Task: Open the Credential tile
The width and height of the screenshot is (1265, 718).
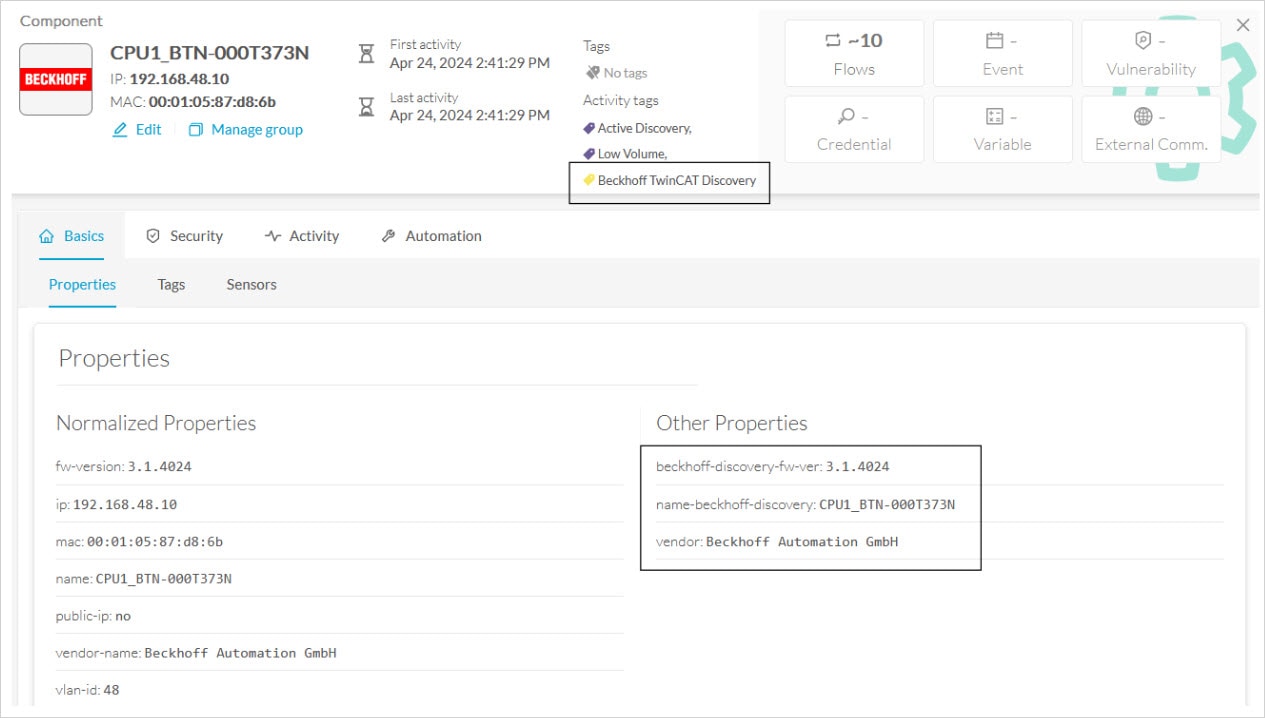Action: (854, 129)
